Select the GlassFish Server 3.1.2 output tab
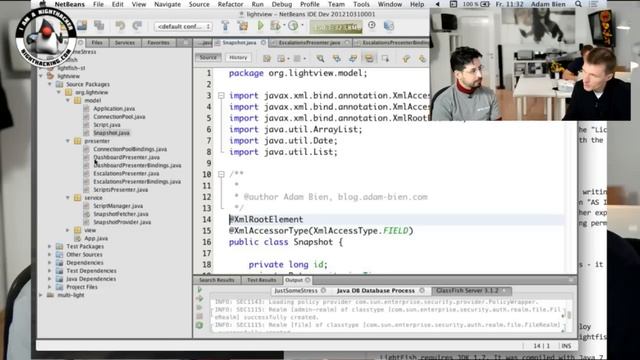This screenshot has width=640, height=360. [x=471, y=291]
